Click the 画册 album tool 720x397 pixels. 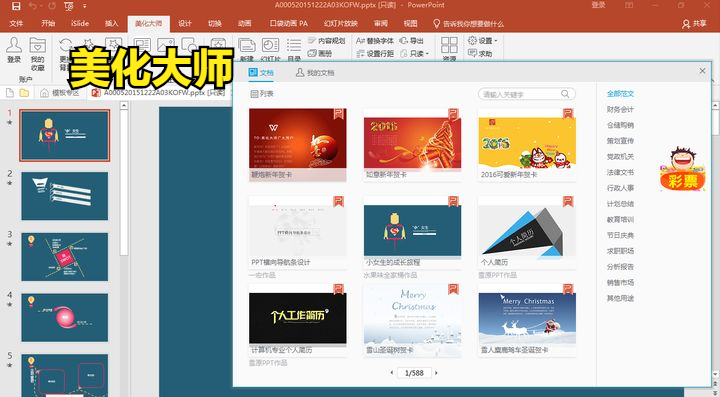(320, 54)
